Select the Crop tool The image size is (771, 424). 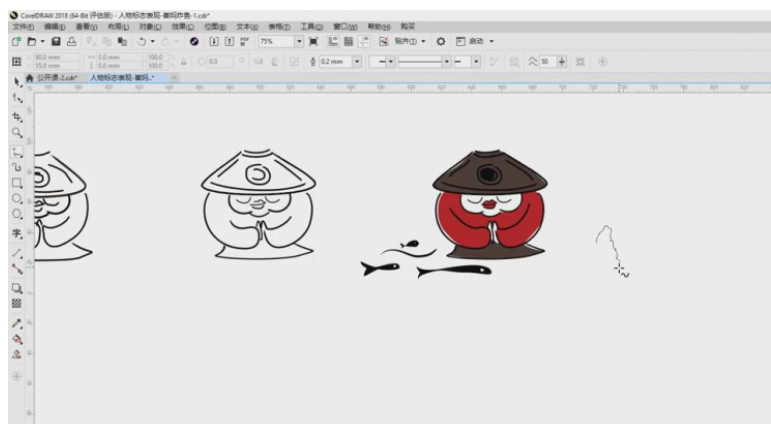(17, 116)
